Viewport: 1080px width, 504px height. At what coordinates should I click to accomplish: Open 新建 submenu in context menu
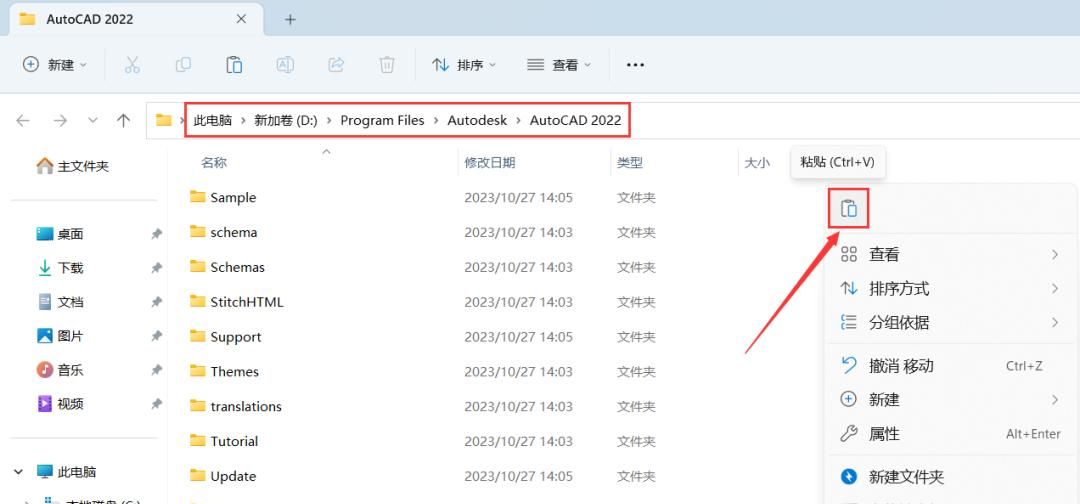953,399
